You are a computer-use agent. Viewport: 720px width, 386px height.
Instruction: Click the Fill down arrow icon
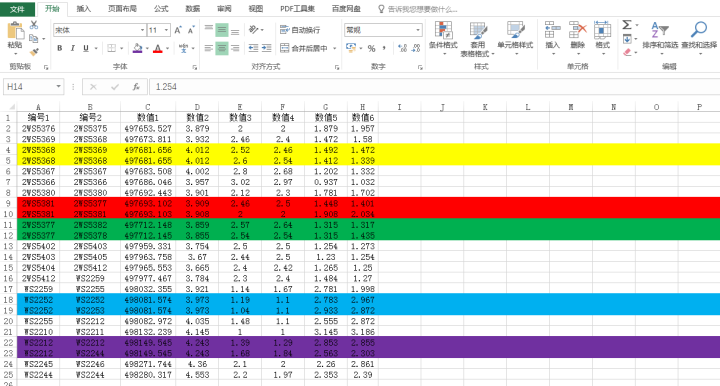point(627,39)
